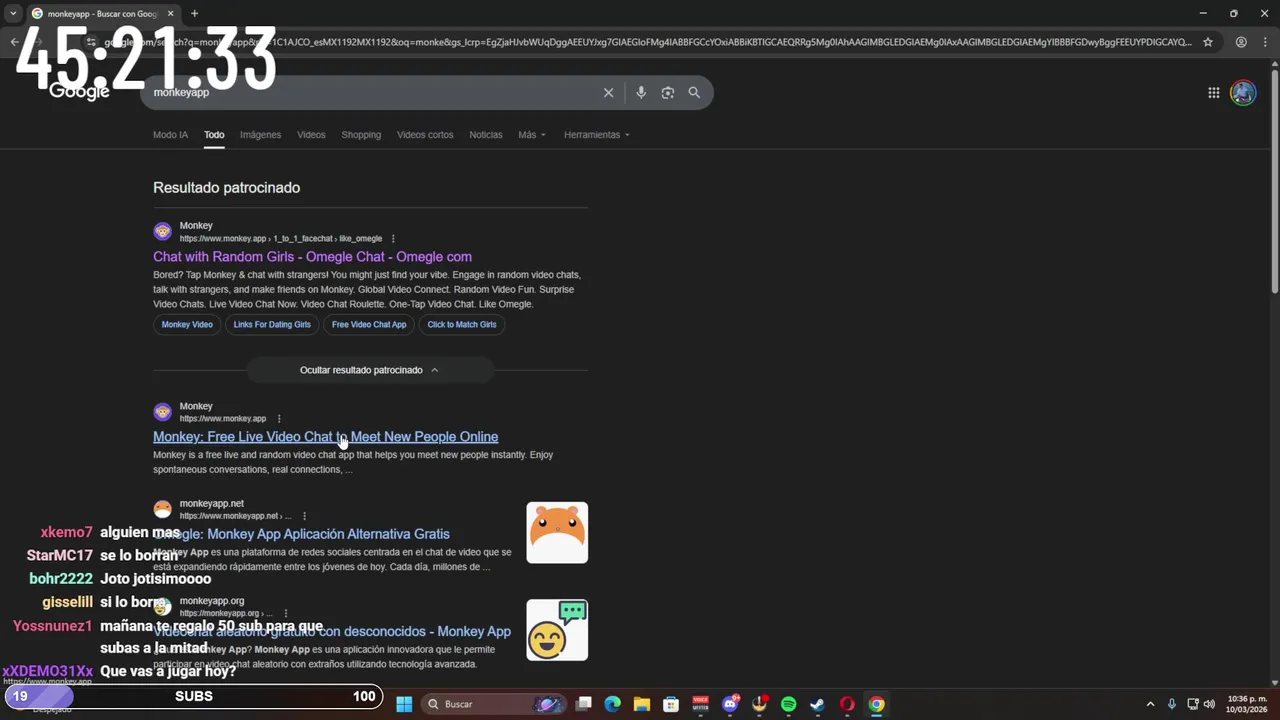Collapse with Ocultar resultado patrocinado
The width and height of the screenshot is (1280, 720).
370,370
